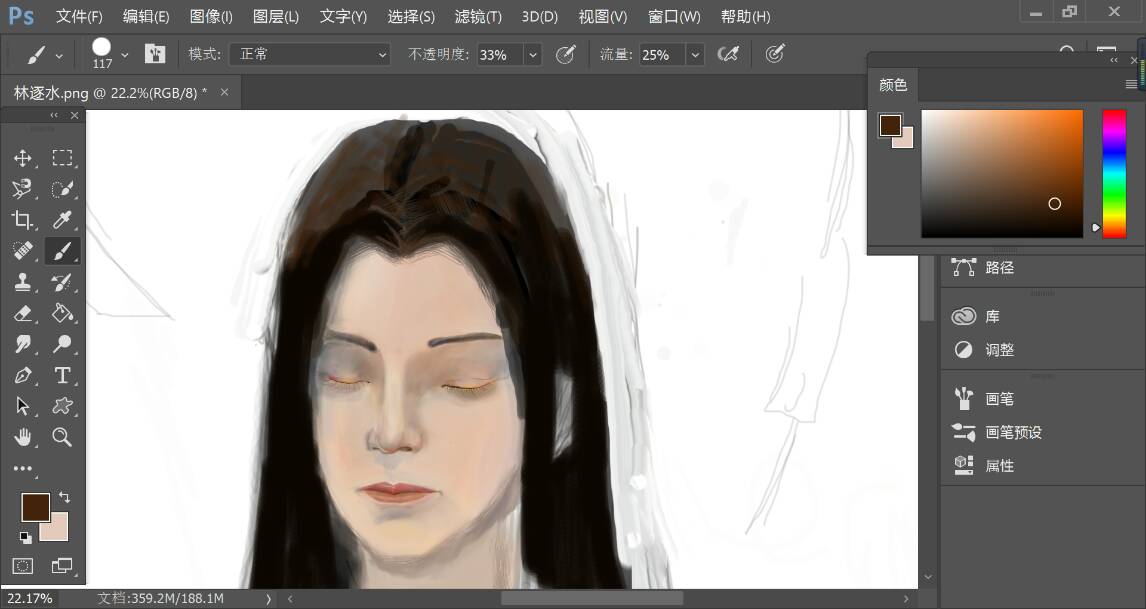Select the Custom Shape tool
This screenshot has width=1146, height=609.
click(x=62, y=406)
